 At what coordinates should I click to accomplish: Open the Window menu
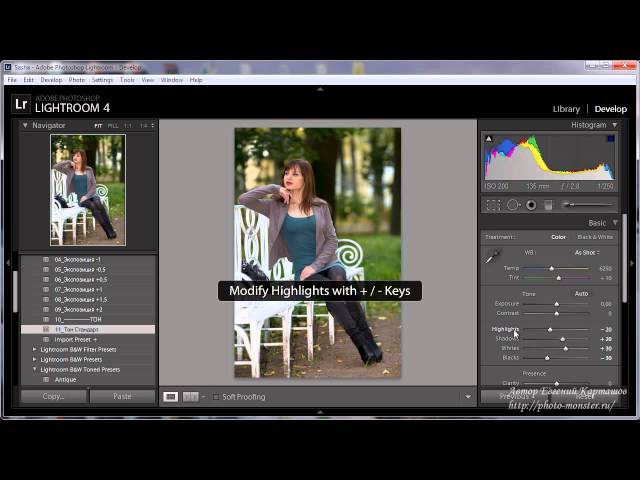[171, 80]
